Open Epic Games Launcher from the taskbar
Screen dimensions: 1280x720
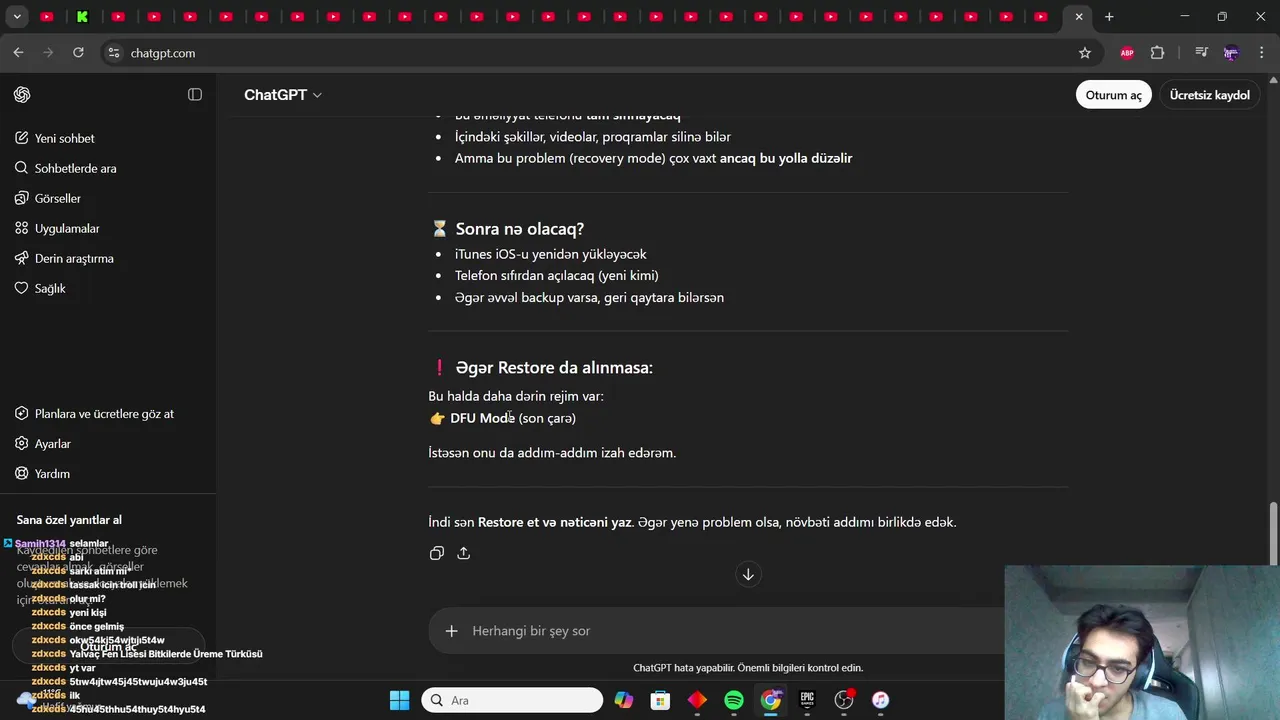(x=807, y=700)
